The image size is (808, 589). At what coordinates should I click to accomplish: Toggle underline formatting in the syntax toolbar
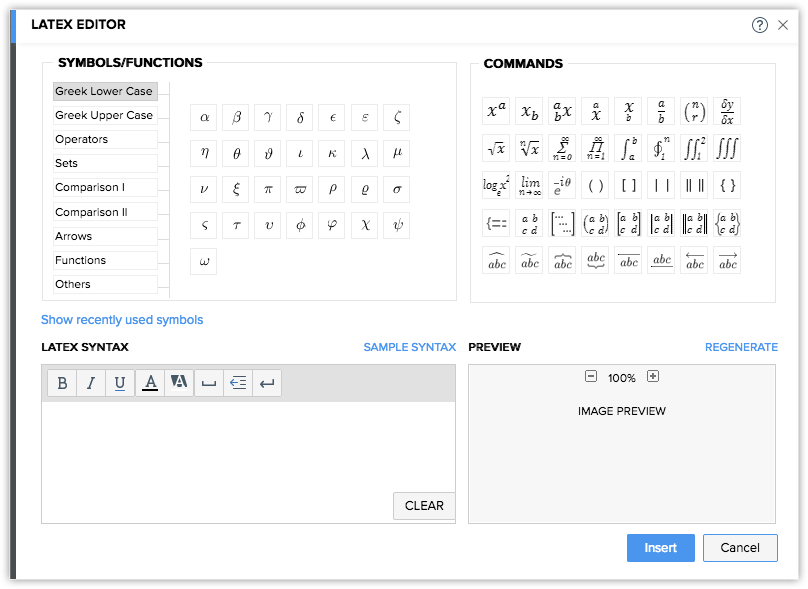(x=120, y=383)
